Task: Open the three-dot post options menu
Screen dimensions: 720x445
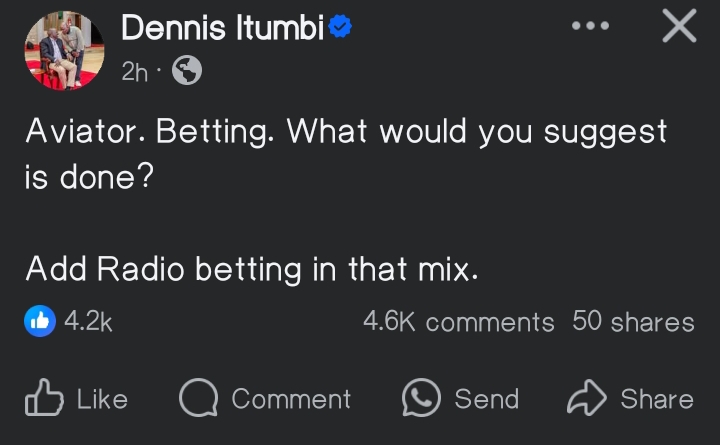Action: coord(590,26)
